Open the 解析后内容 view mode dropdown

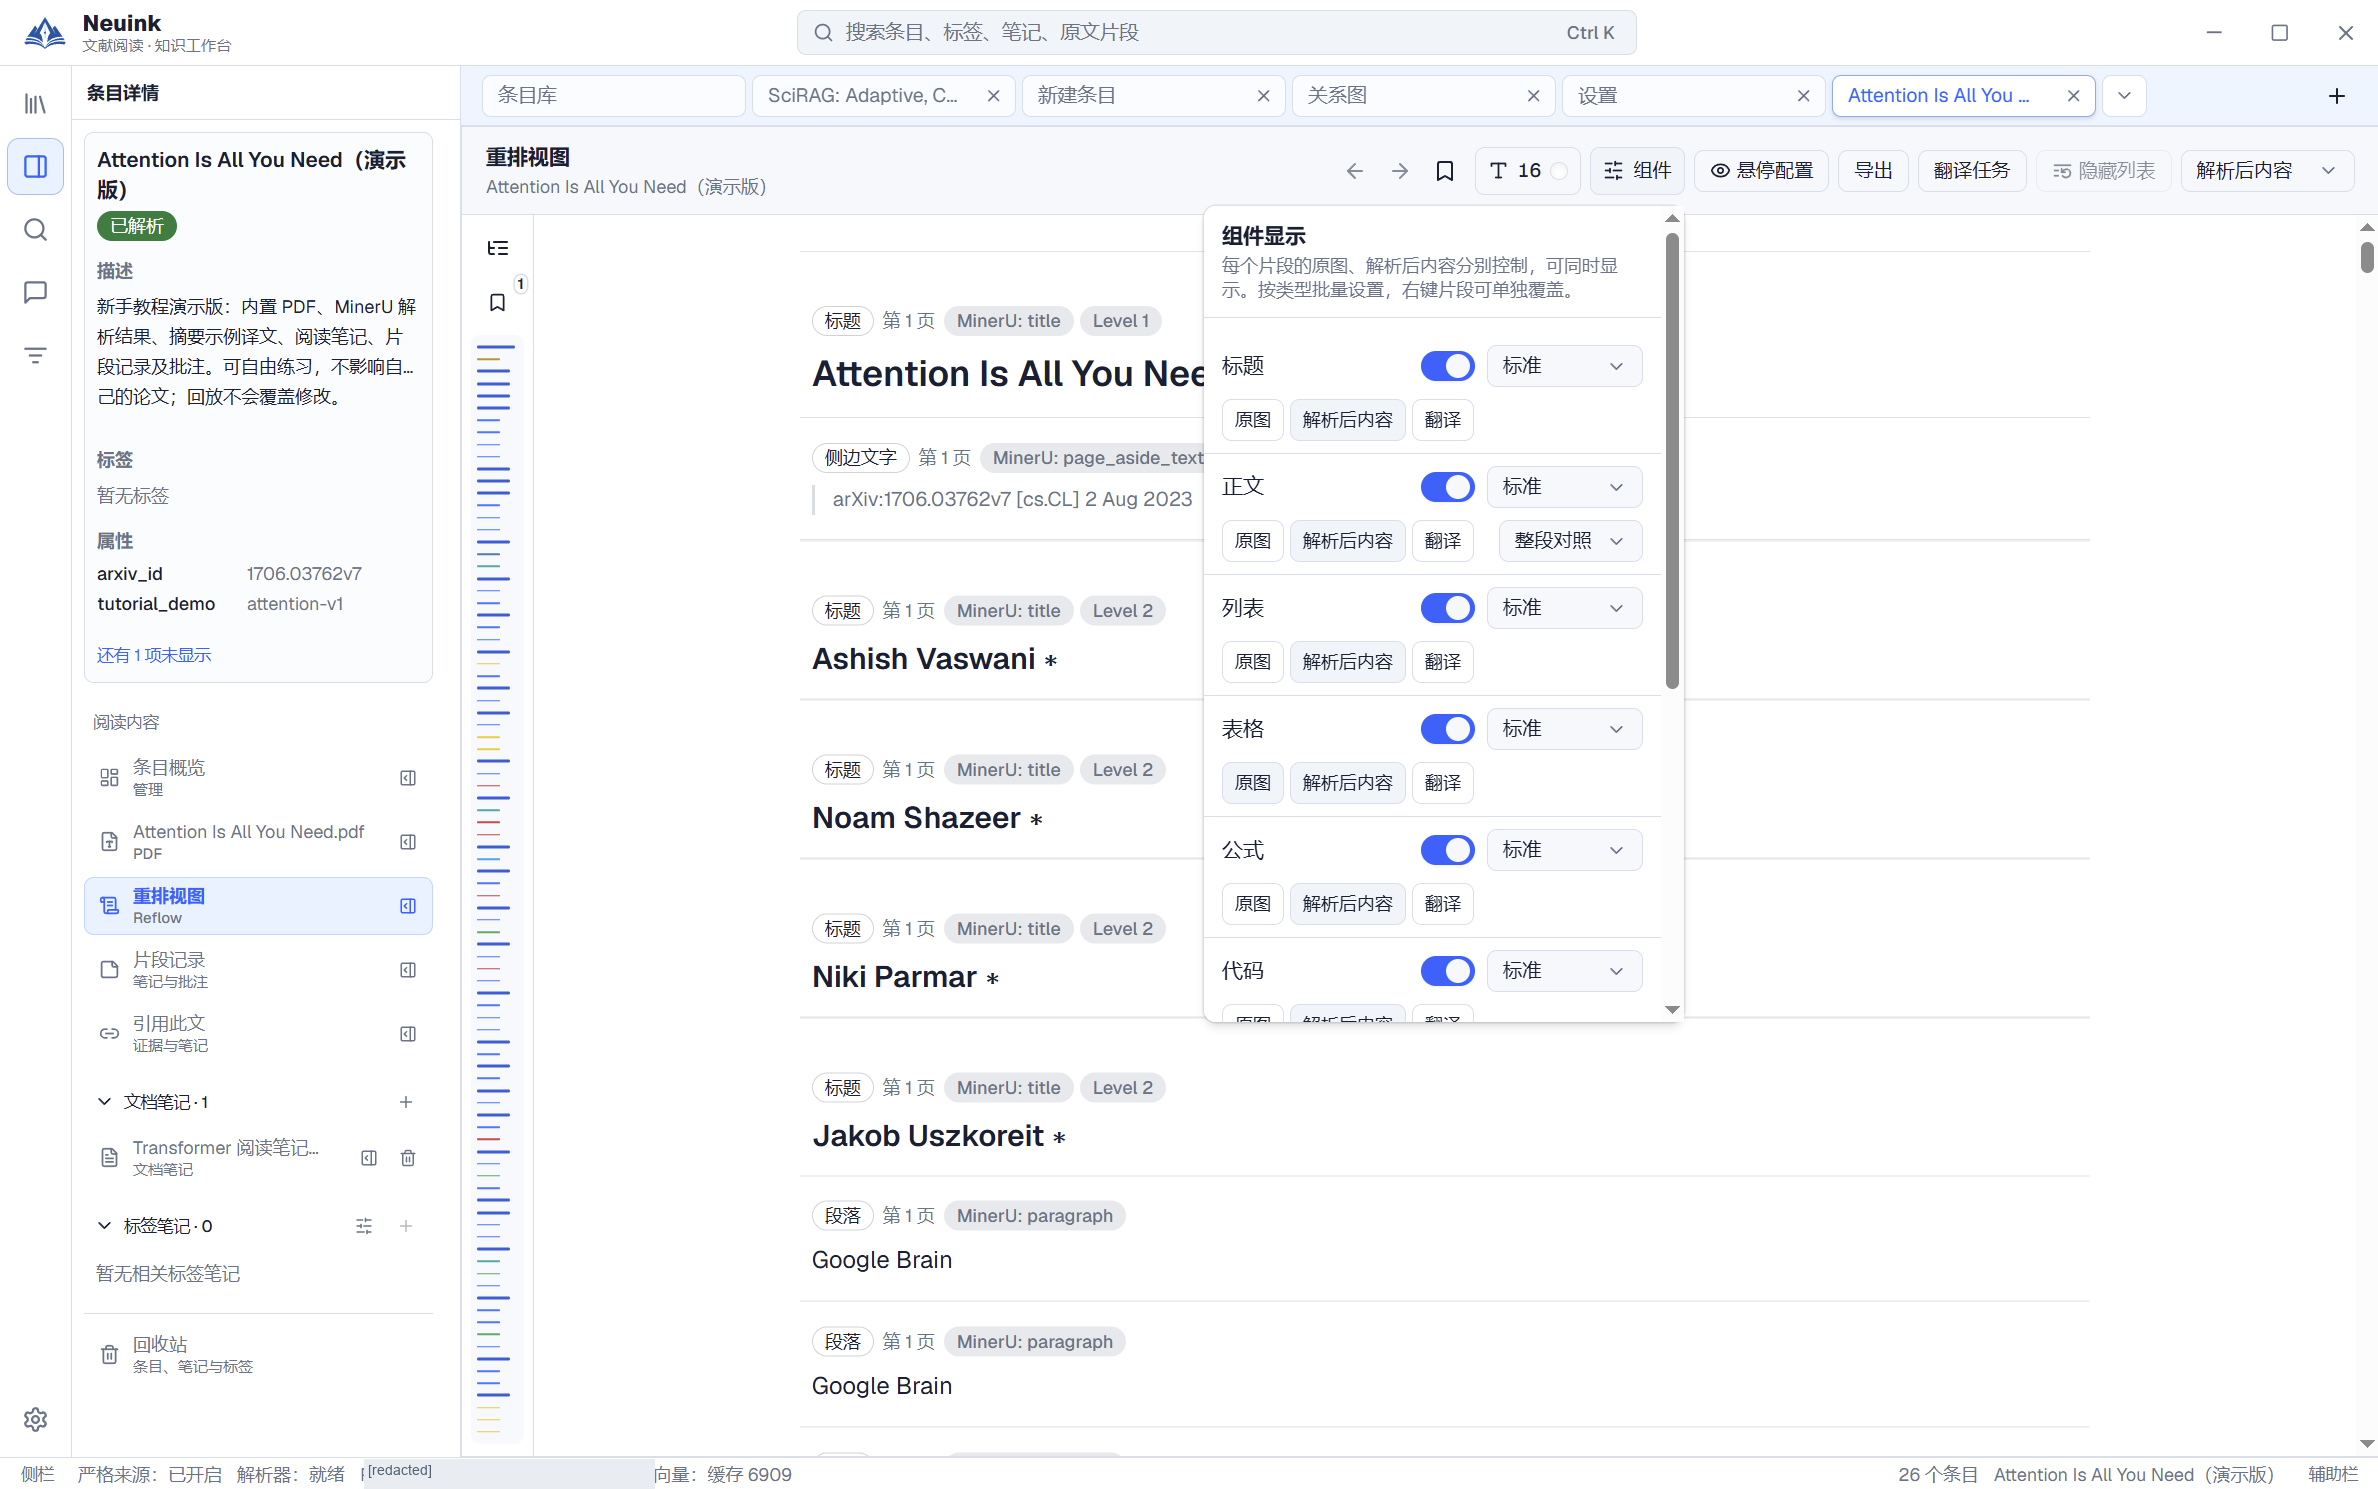pos(2266,171)
